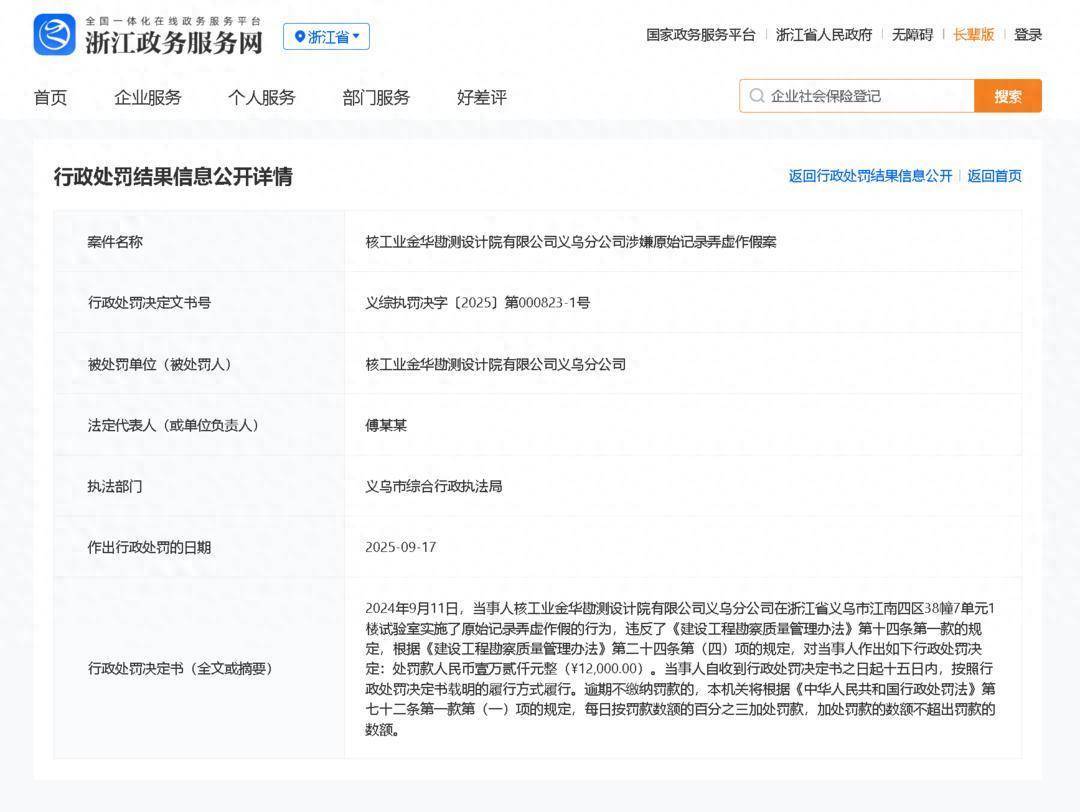Screen dimensions: 1080x812
Task: Select the penalty decision paragraph starting 2024年9月11日
Action: 681,668
